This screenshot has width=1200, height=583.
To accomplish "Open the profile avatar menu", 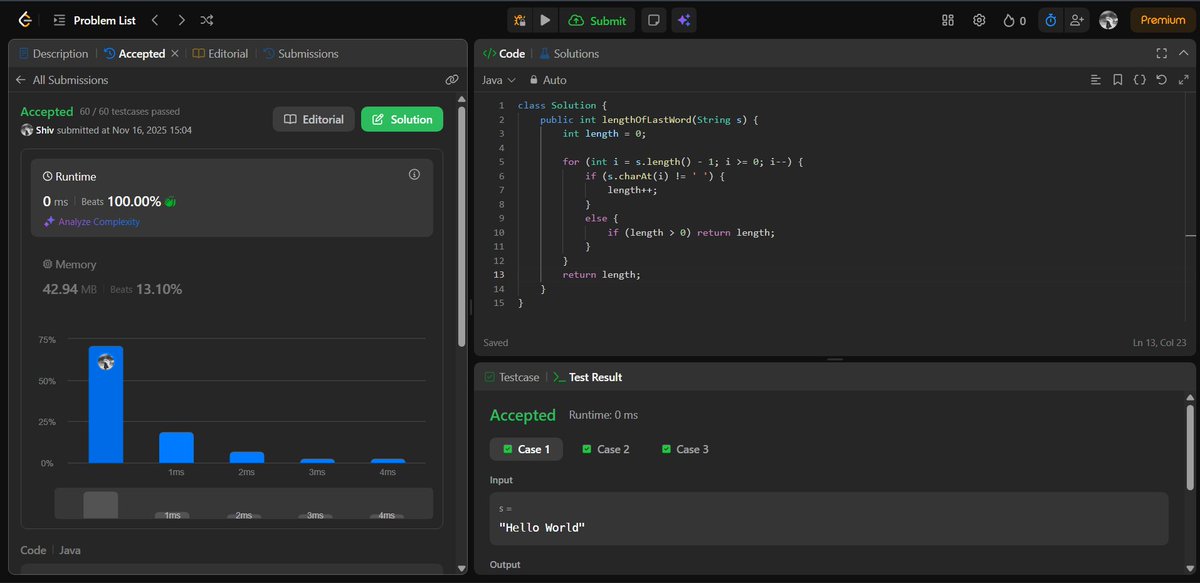I will (1108, 20).
